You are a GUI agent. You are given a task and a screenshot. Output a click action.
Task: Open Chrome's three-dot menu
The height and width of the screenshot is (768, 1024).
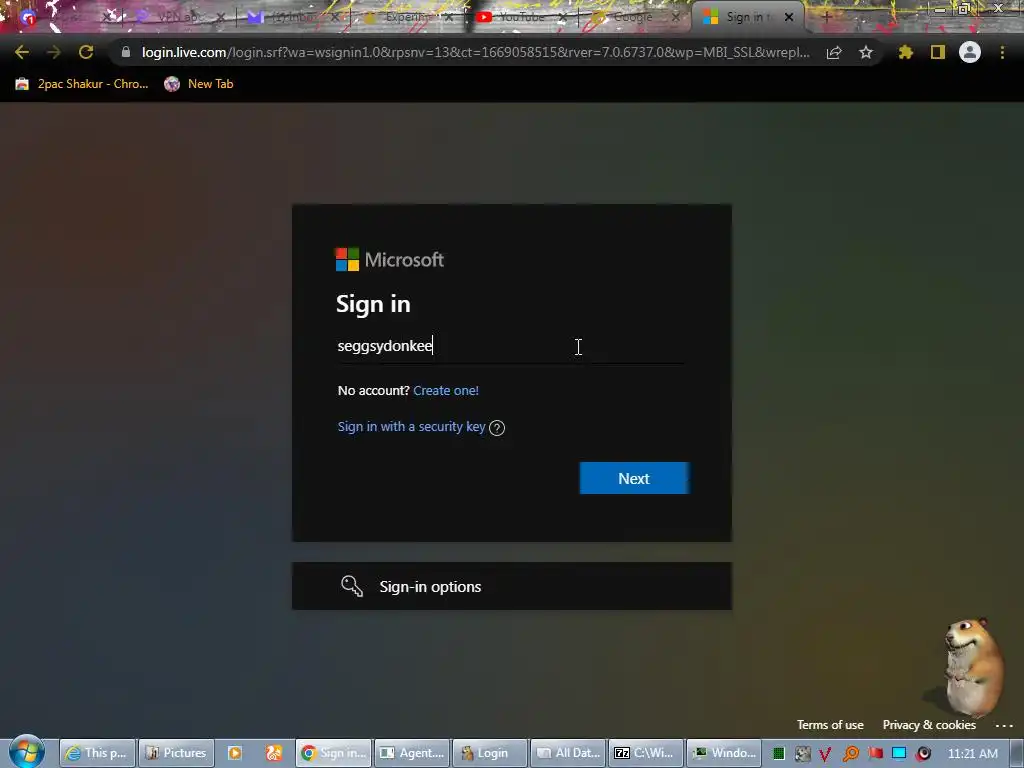[1002, 52]
